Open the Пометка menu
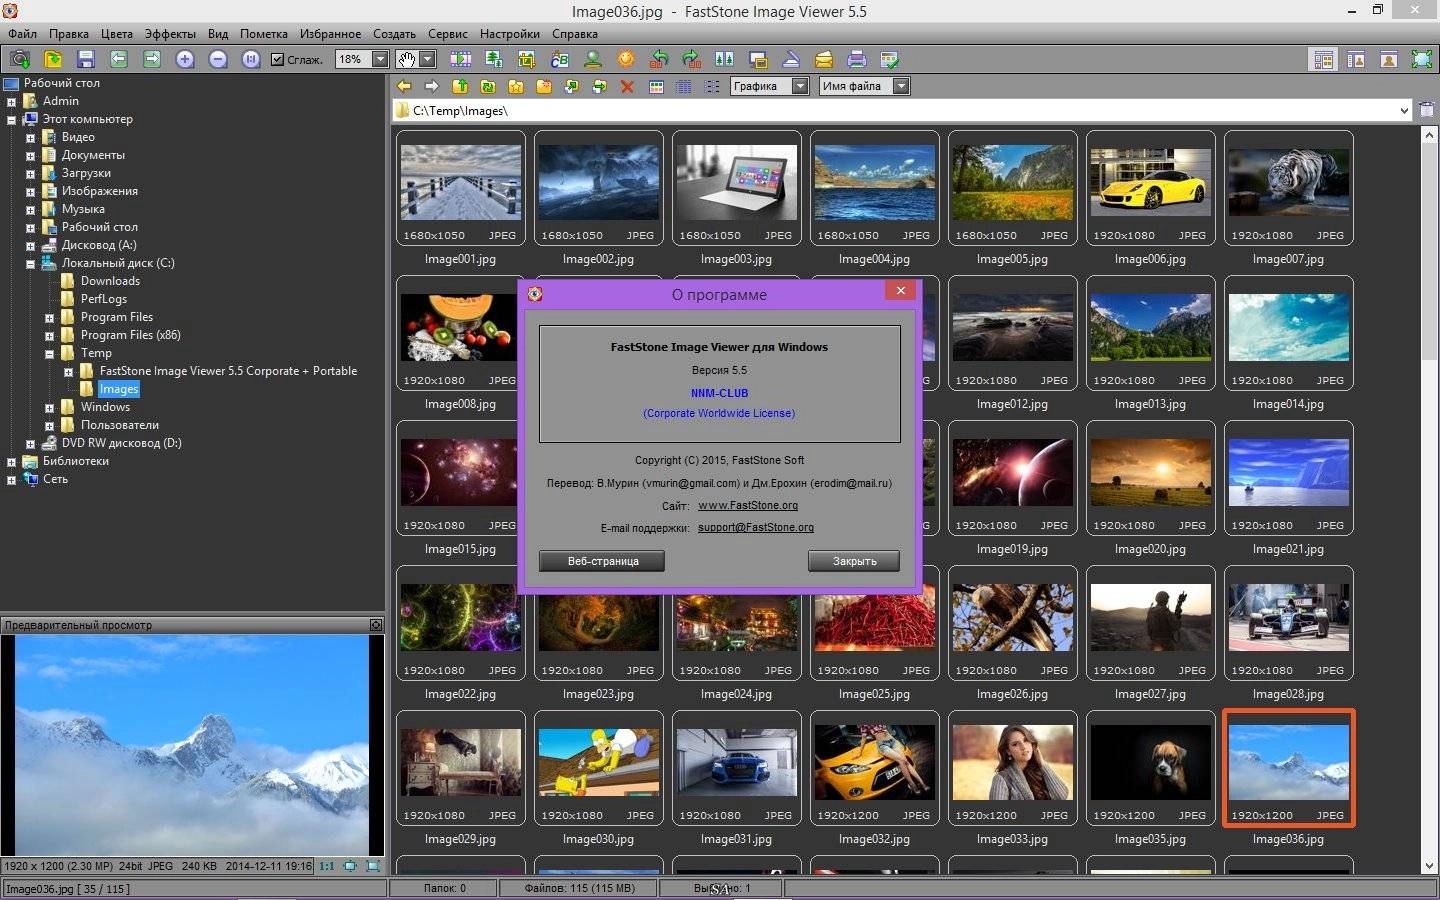 click(x=264, y=33)
